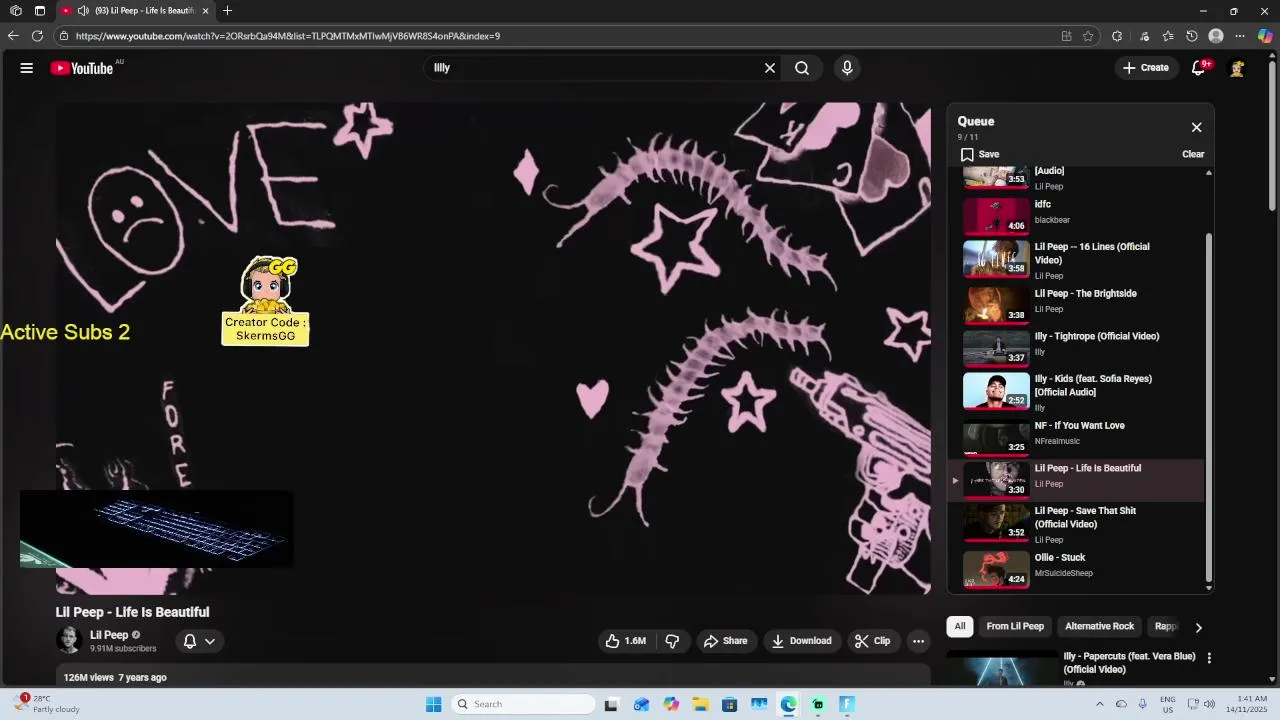This screenshot has height=720, width=1280.
Task: Close the Lil Peep browser tab
Action: point(205,11)
